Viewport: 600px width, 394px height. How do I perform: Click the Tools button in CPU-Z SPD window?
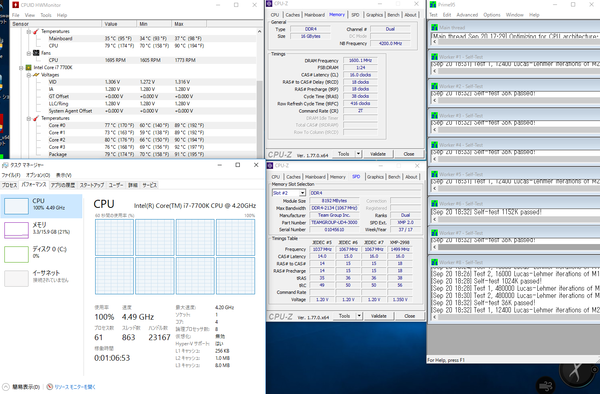pyautogui.click(x=344, y=316)
